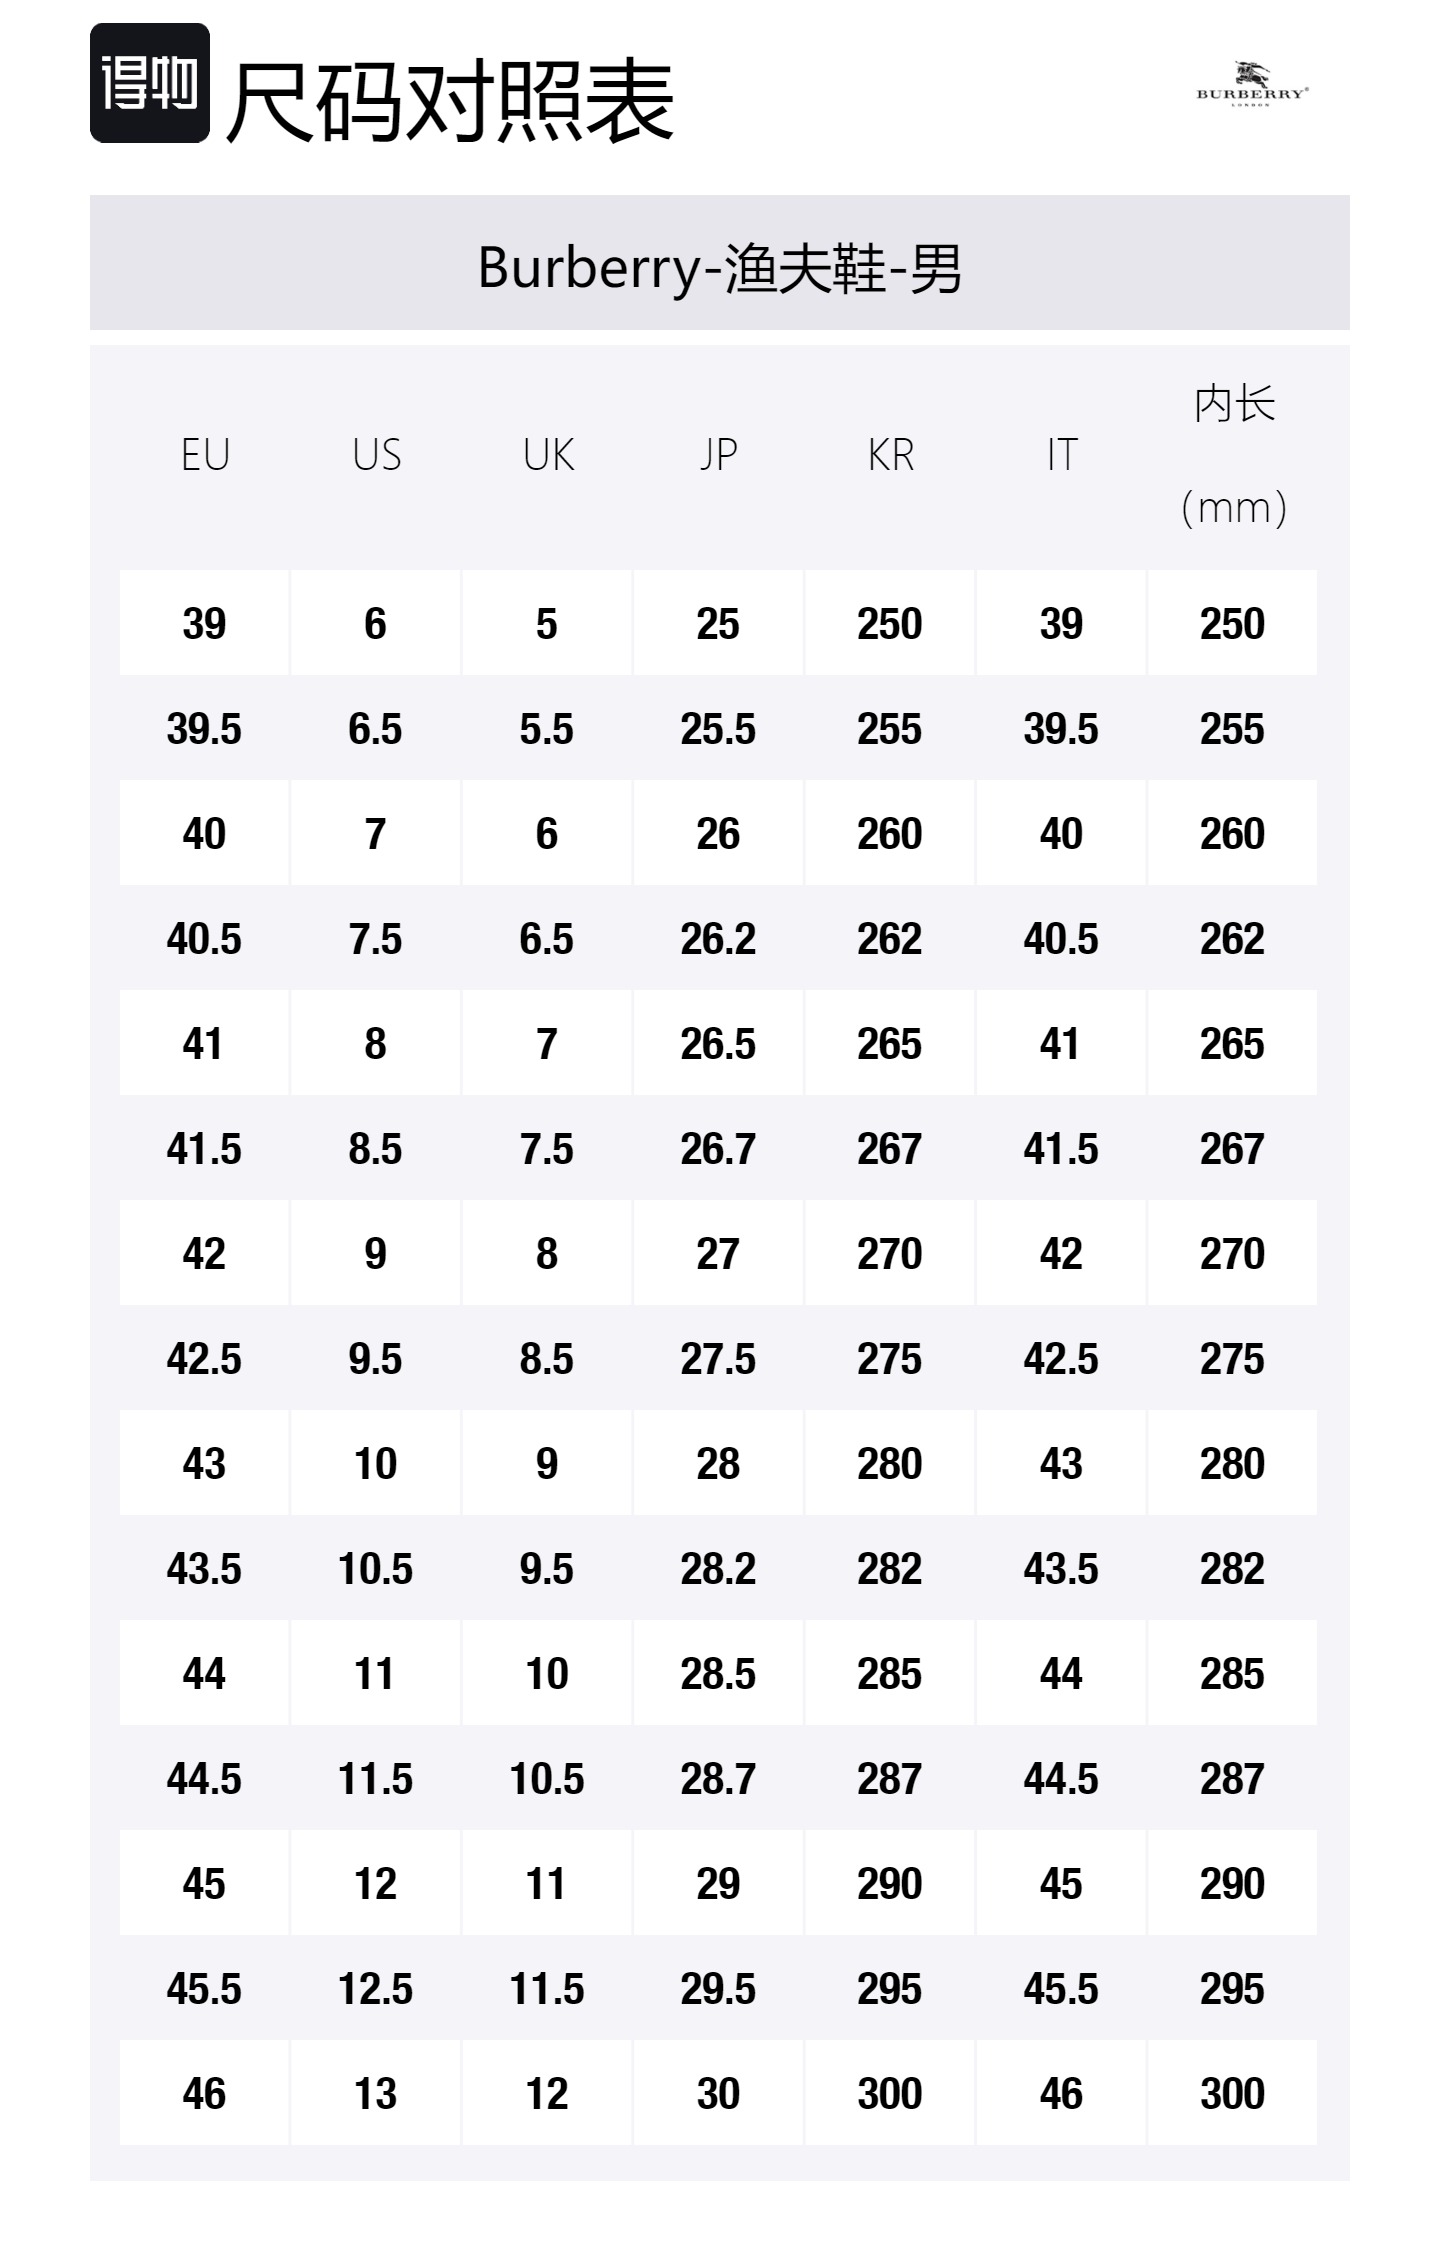Click the UK column header
This screenshot has height=2259, width=1440.
coord(548,455)
